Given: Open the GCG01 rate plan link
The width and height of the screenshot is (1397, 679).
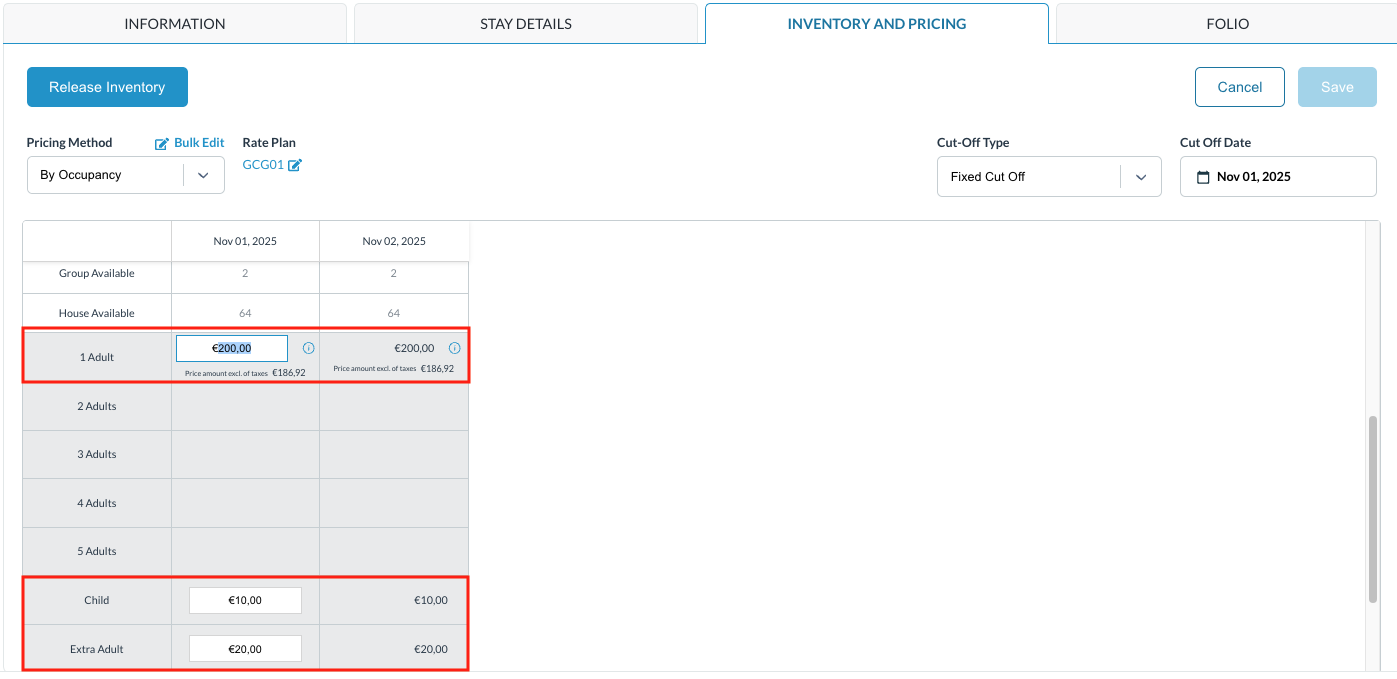Looking at the screenshot, I should pyautogui.click(x=263, y=165).
